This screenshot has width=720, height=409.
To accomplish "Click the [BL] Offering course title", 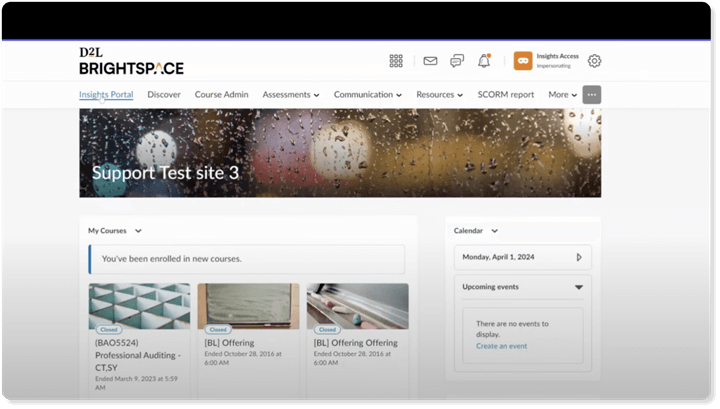I will coord(229,343).
